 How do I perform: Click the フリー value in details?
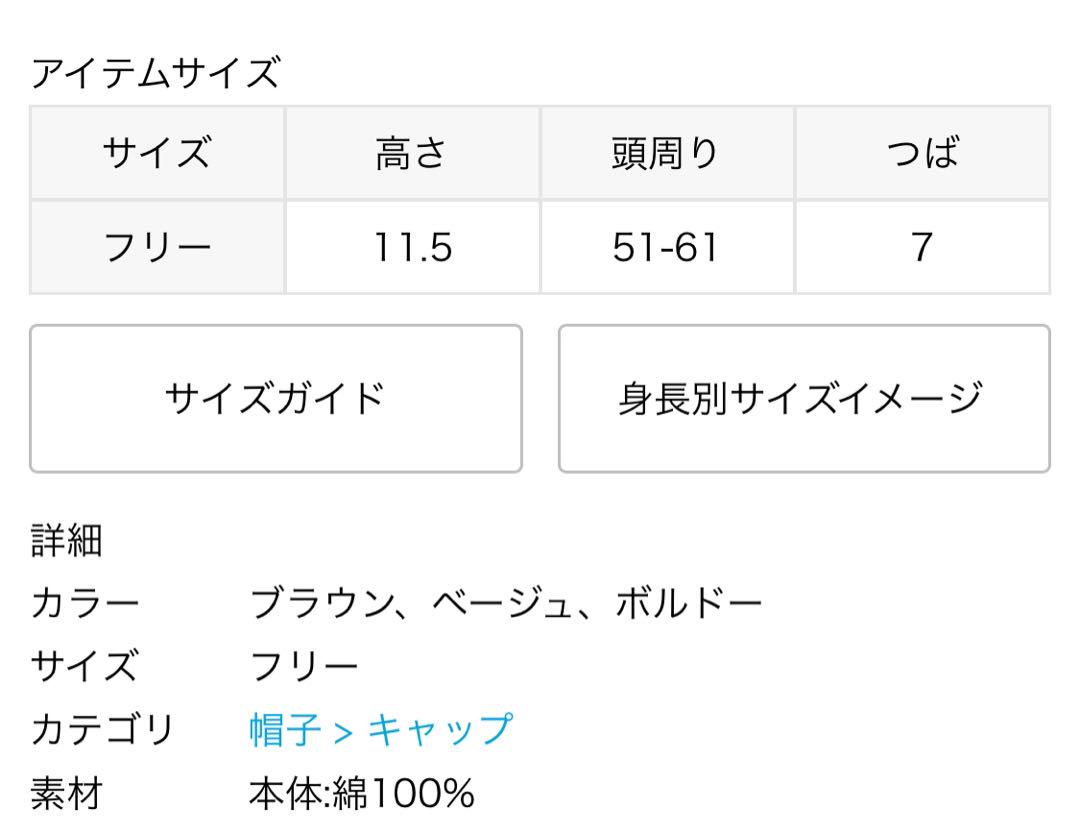click(x=304, y=666)
